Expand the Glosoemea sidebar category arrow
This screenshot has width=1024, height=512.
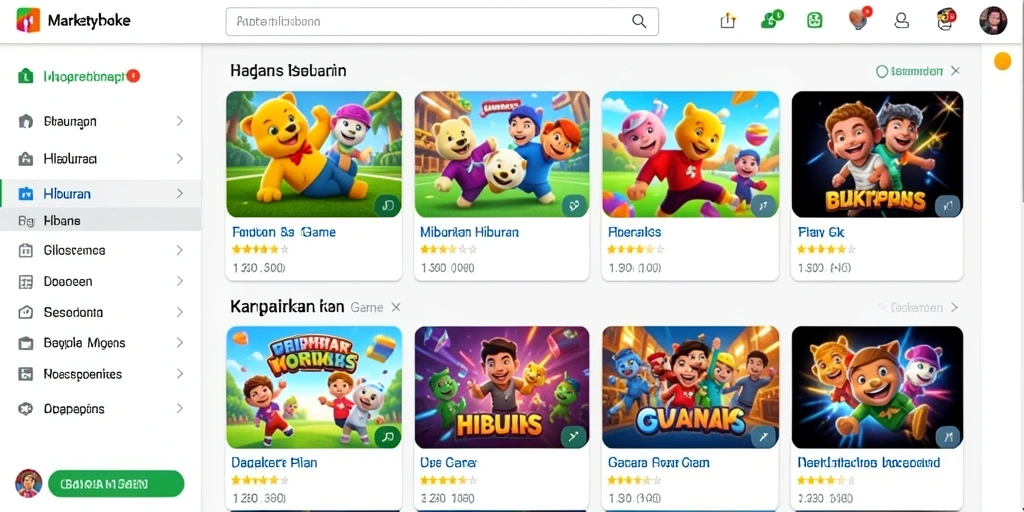click(x=180, y=250)
